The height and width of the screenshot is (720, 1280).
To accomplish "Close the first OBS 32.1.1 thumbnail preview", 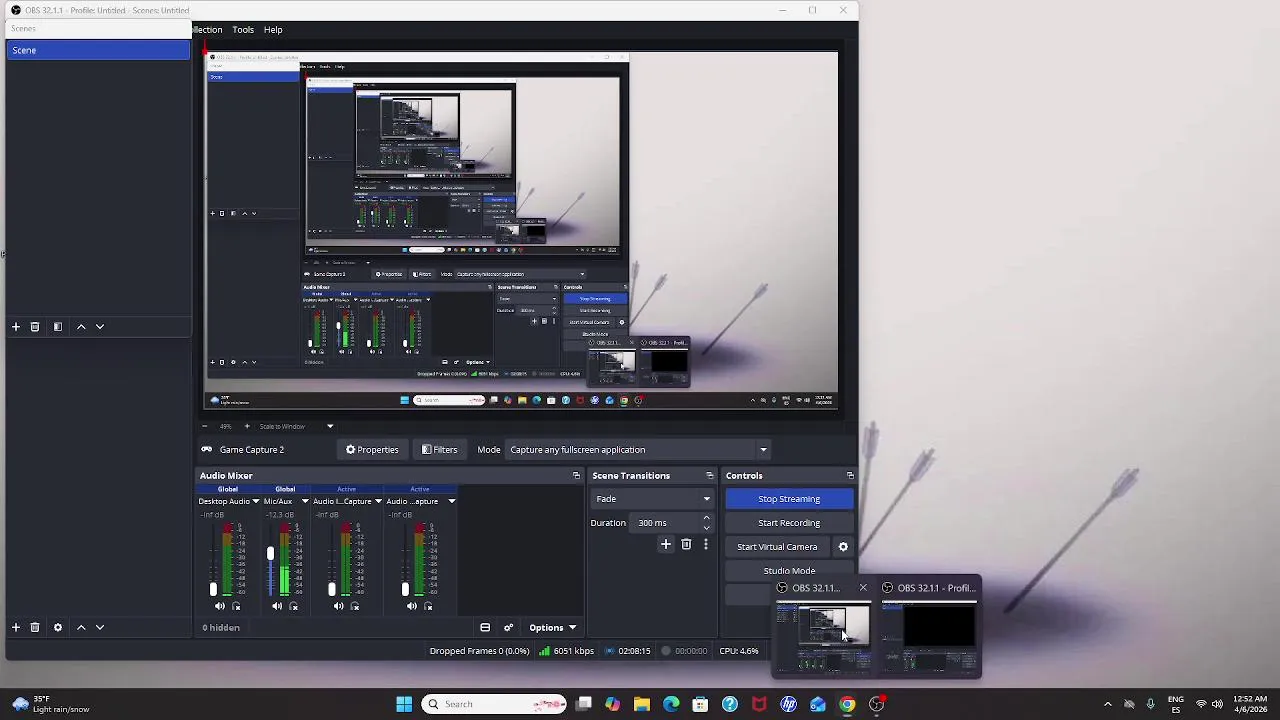I will pyautogui.click(x=863, y=588).
